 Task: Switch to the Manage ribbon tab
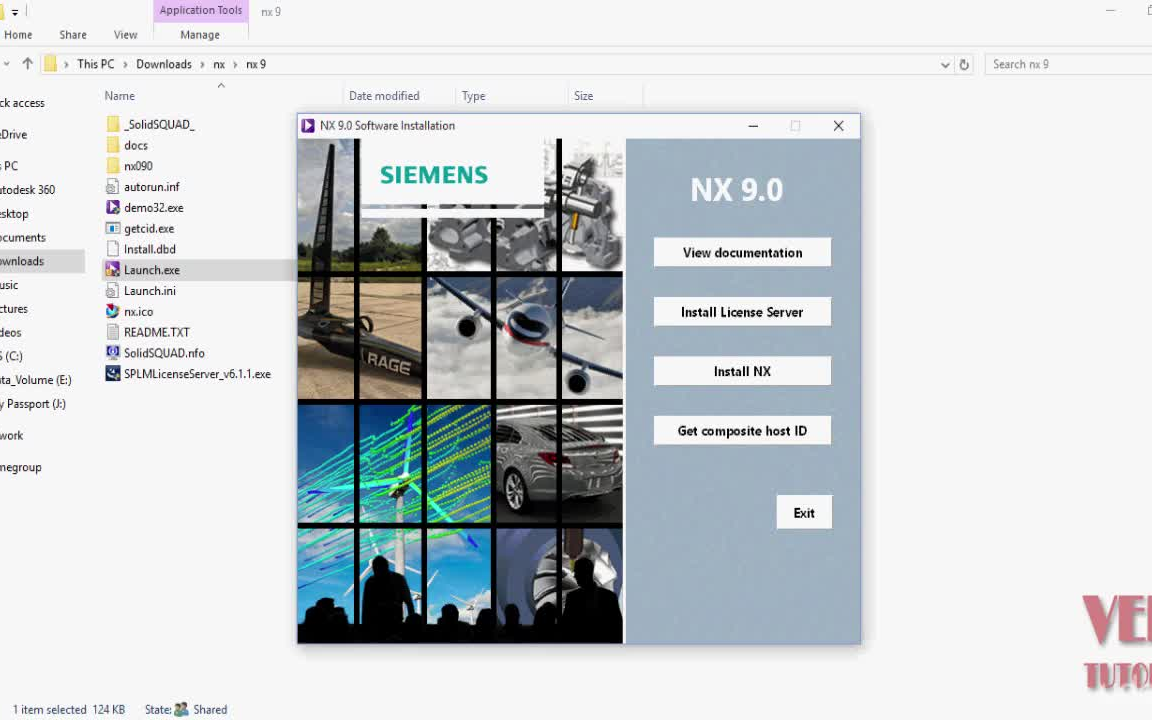coord(200,35)
